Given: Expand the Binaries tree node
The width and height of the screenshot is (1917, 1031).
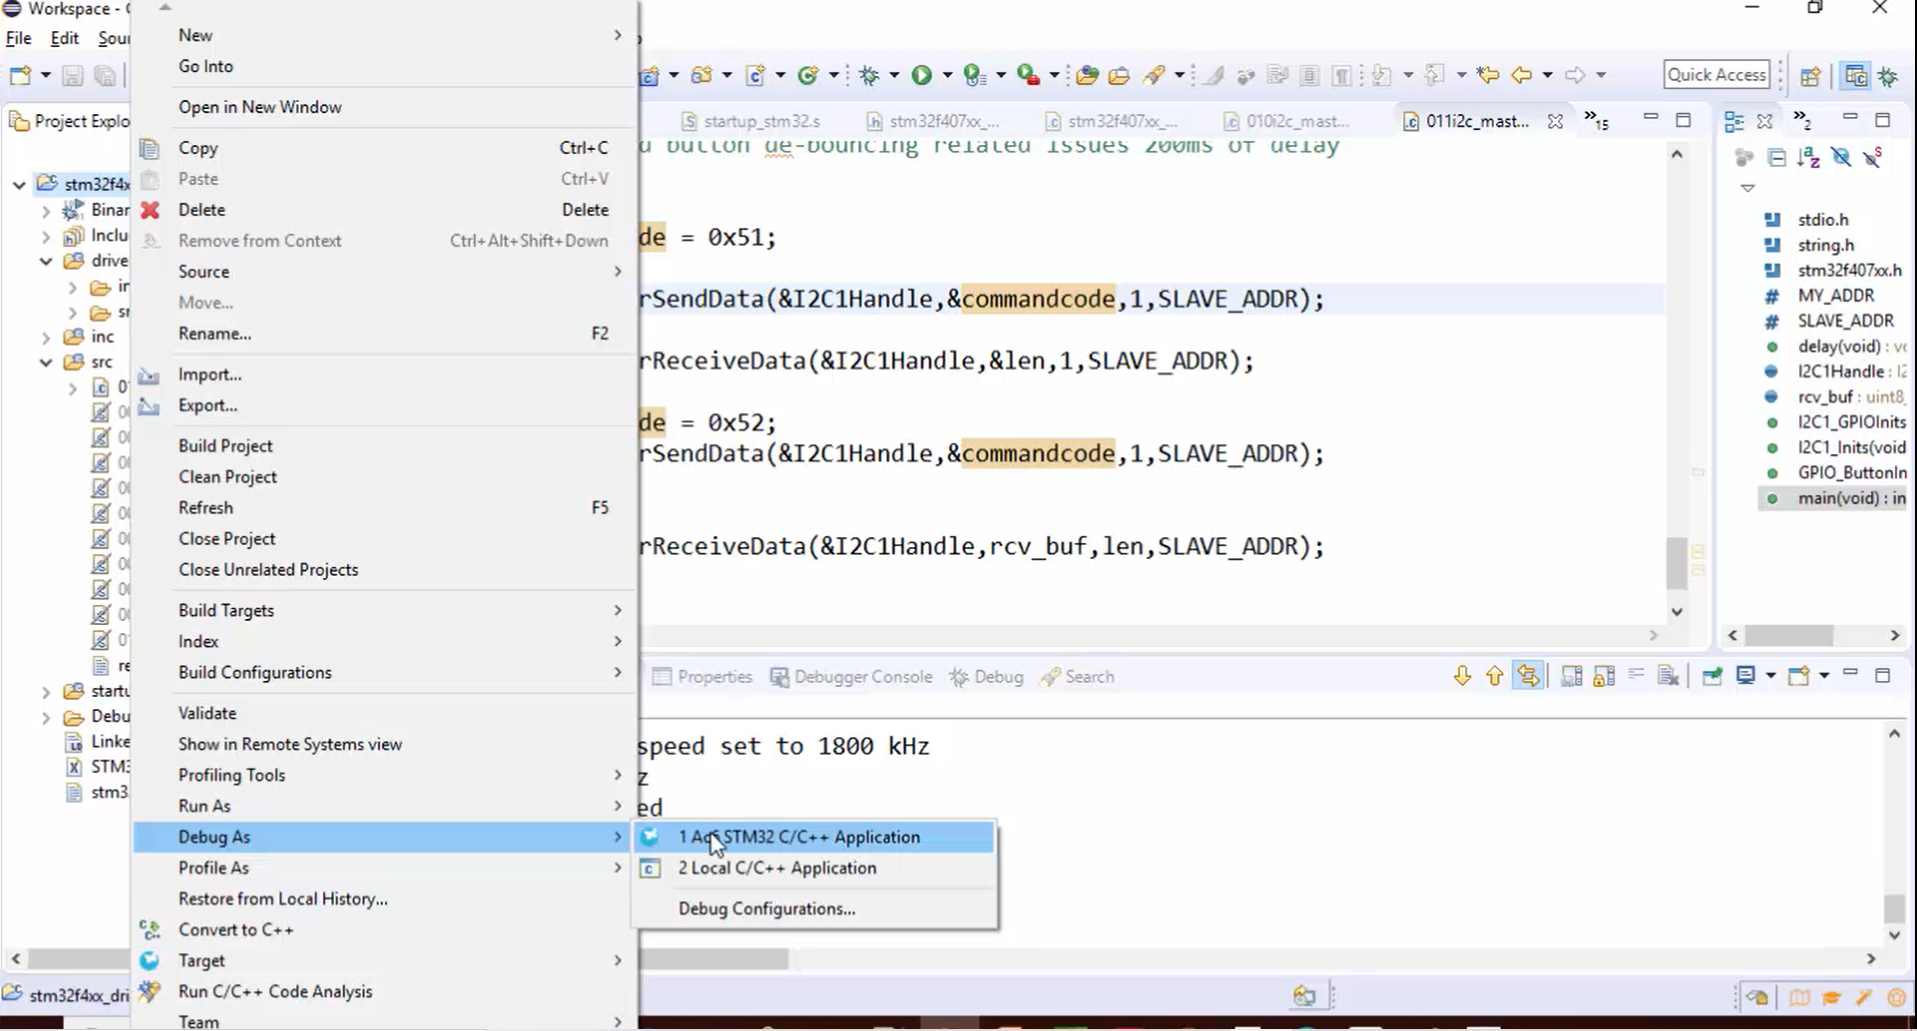Looking at the screenshot, I should click(46, 211).
